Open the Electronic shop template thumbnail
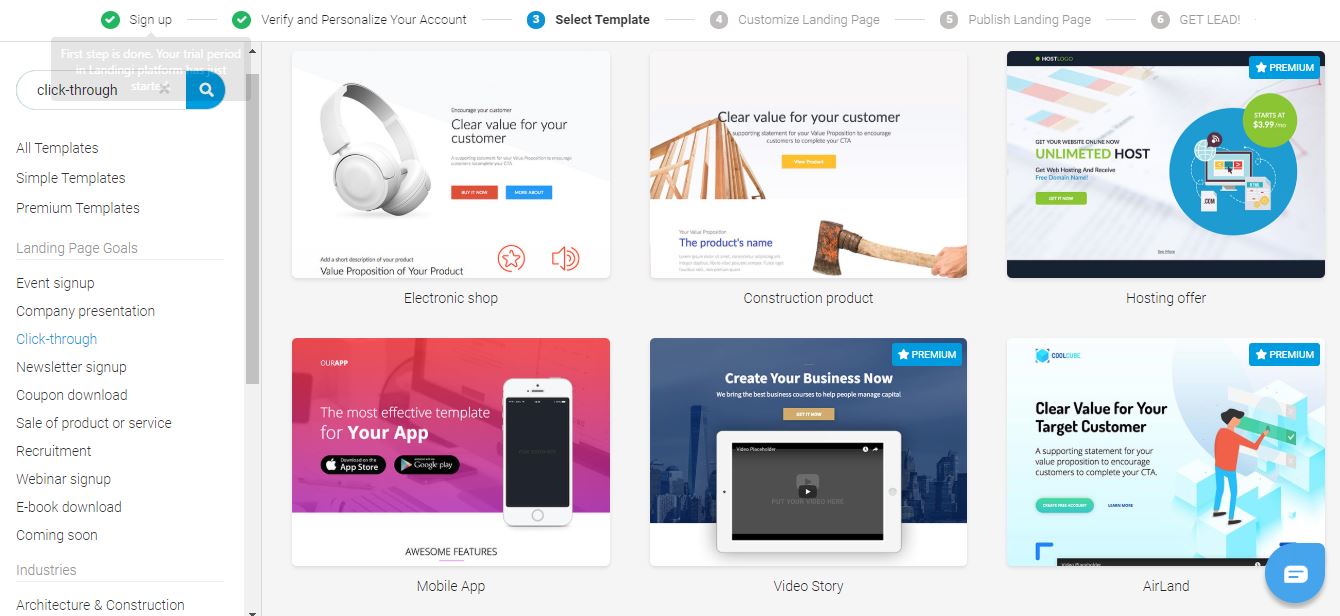This screenshot has width=1340, height=616. pyautogui.click(x=451, y=165)
